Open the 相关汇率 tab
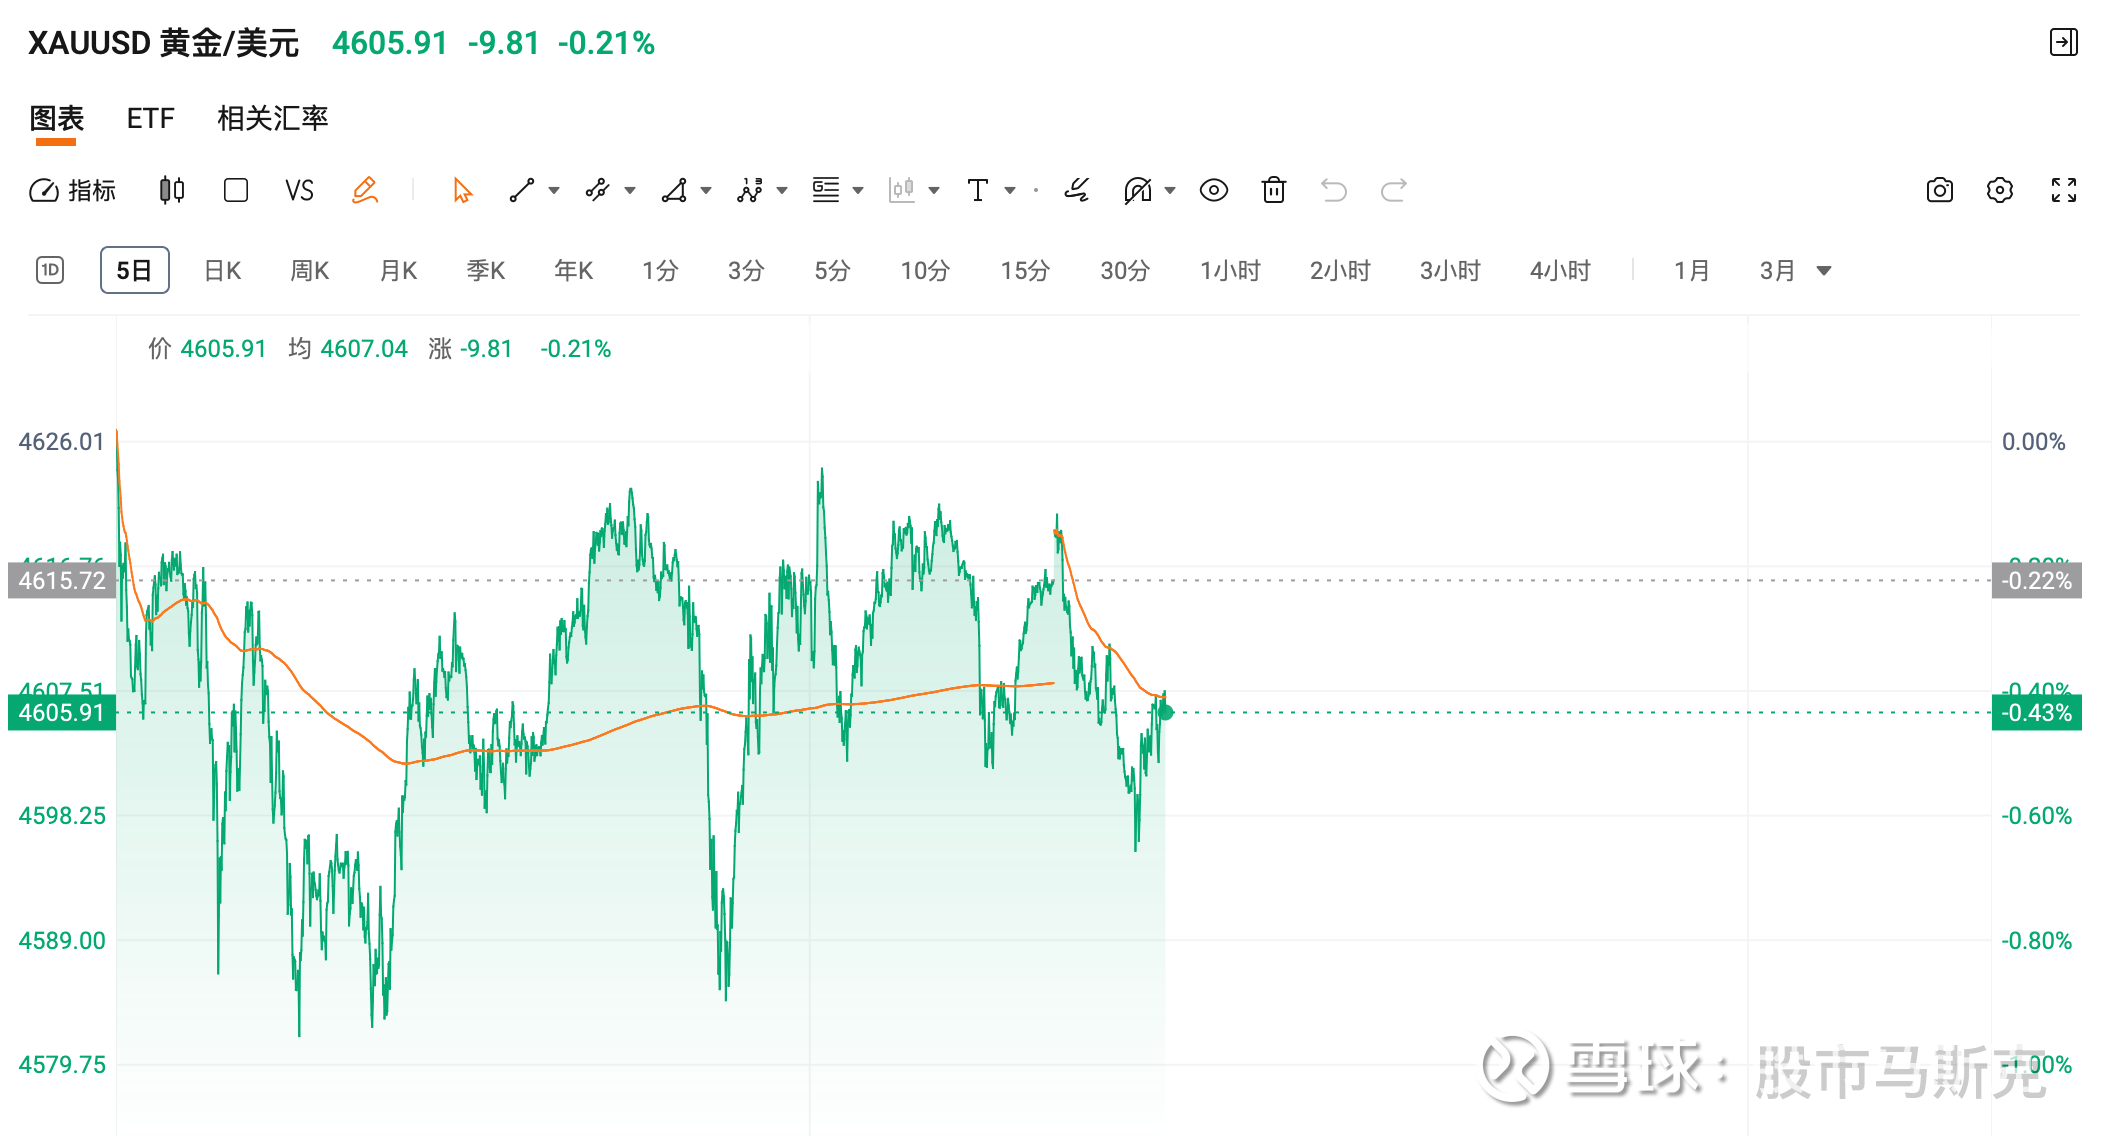Image resolution: width=2108 pixels, height=1136 pixels. coord(272,119)
